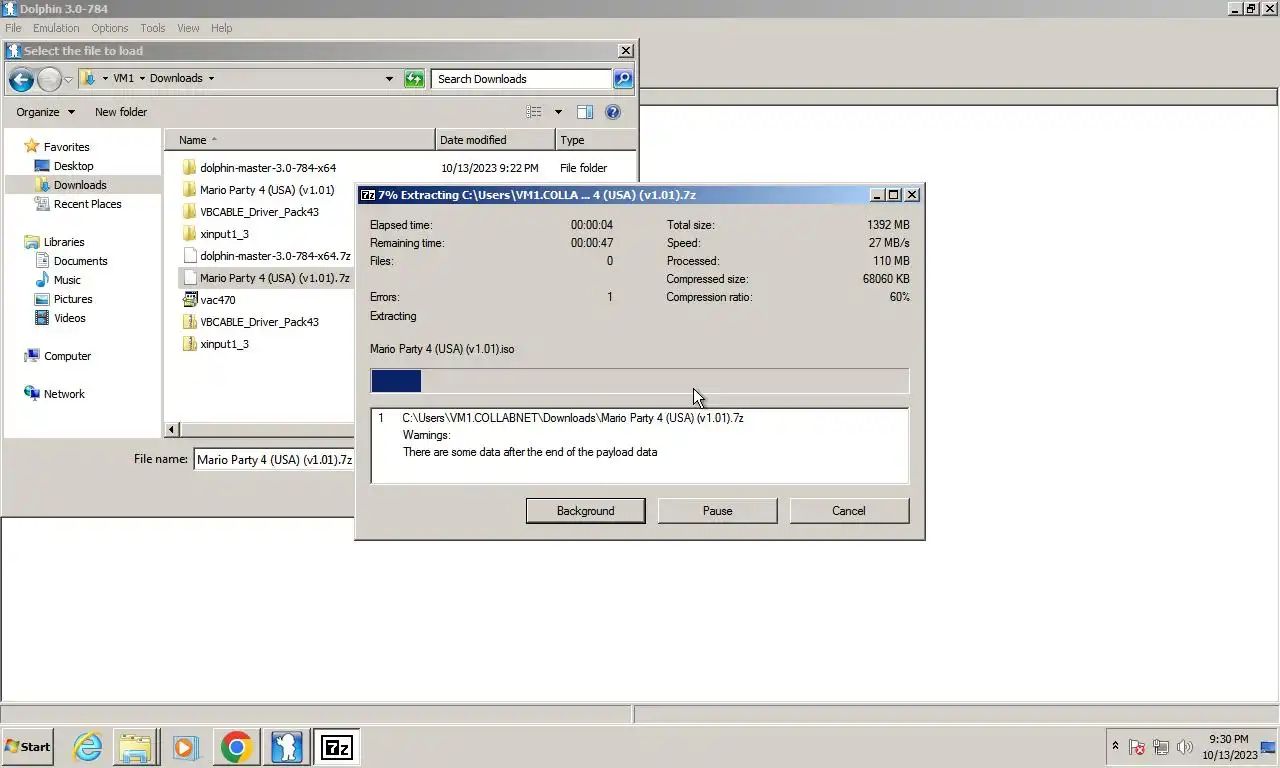Viewport: 1280px width, 768px height.
Task: Click the horizontal scrollbar left arrow
Action: [172, 430]
